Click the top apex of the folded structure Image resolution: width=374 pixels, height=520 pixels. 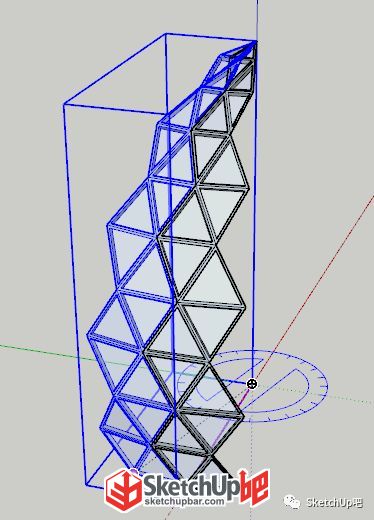coord(255,42)
